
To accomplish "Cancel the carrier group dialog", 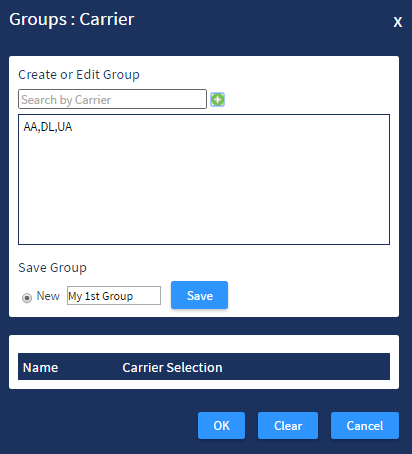I will coord(365,425).
